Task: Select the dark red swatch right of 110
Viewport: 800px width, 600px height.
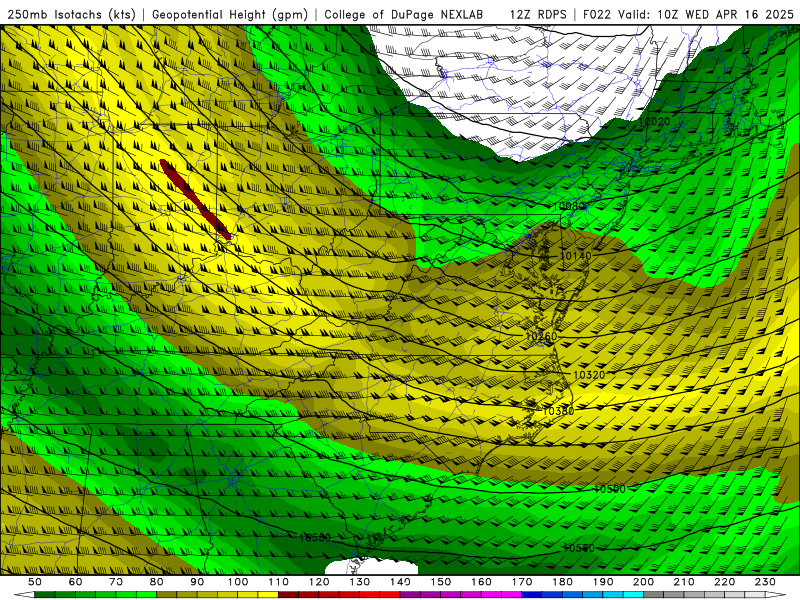Action: [288, 595]
